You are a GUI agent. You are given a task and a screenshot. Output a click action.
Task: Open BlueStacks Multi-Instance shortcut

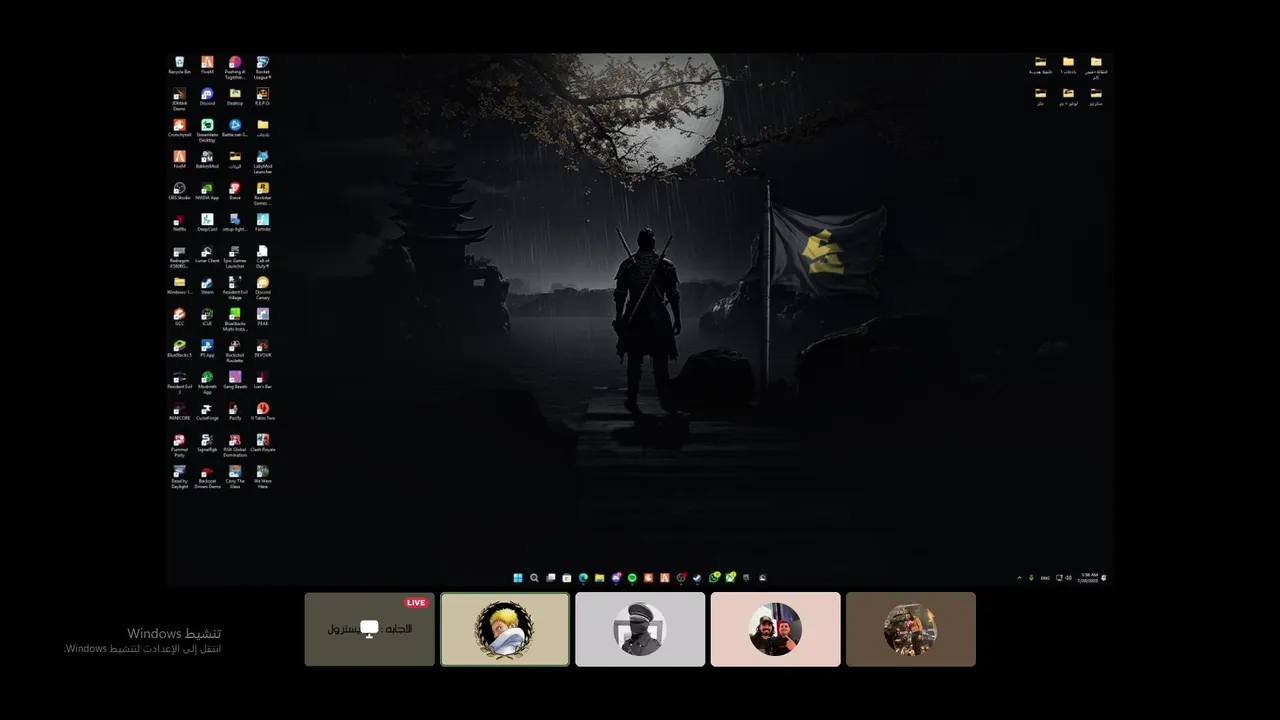click(235, 319)
